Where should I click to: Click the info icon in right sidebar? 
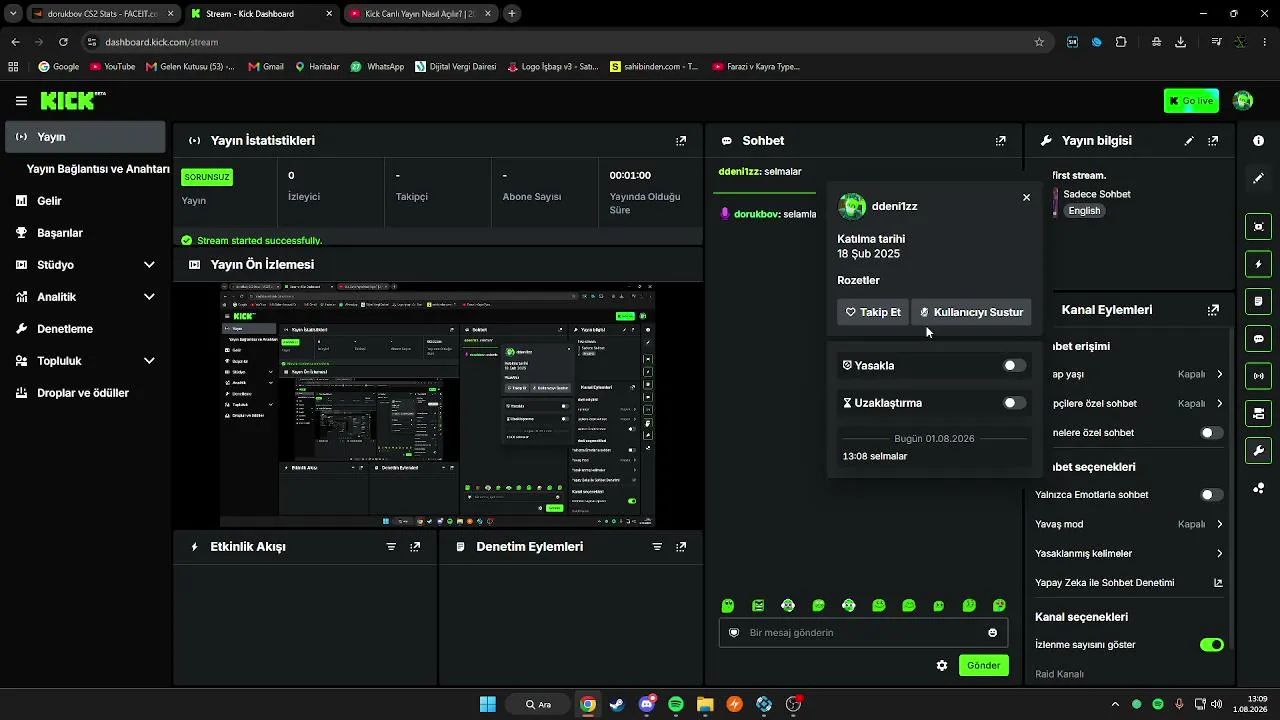click(1258, 141)
